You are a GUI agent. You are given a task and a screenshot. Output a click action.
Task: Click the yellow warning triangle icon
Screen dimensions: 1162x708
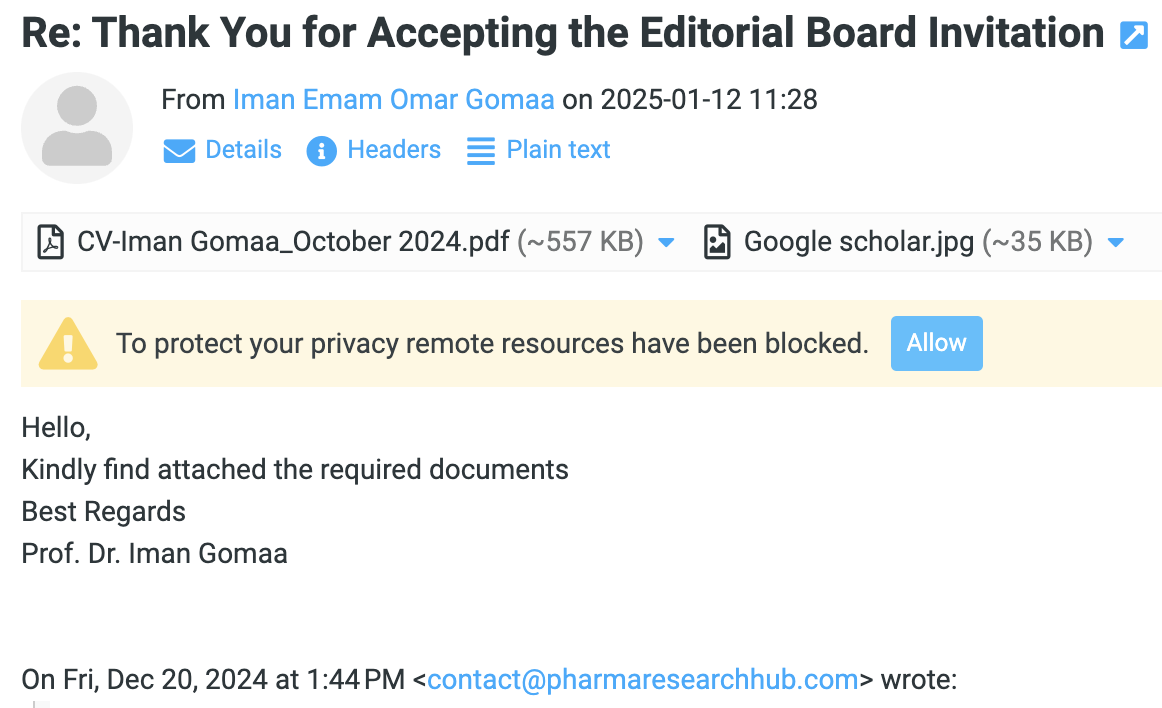click(68, 344)
